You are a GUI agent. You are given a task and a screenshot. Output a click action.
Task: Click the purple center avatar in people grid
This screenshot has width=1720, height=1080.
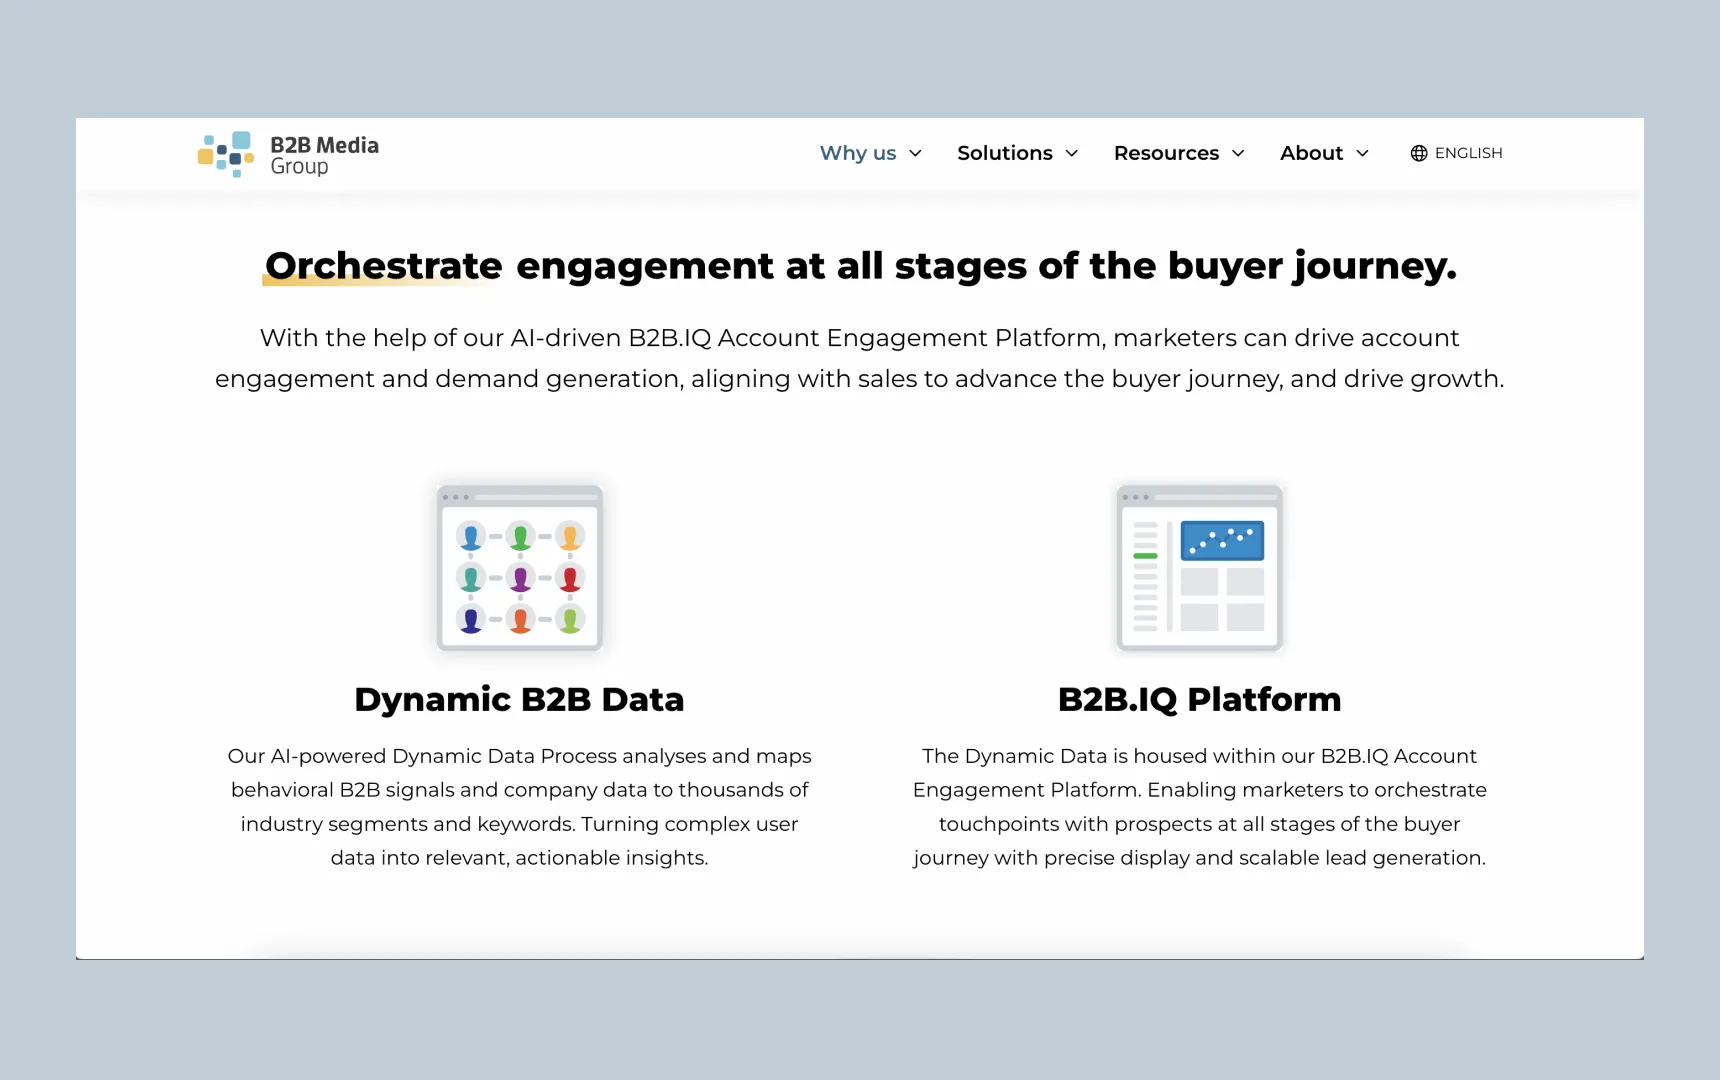520,577
